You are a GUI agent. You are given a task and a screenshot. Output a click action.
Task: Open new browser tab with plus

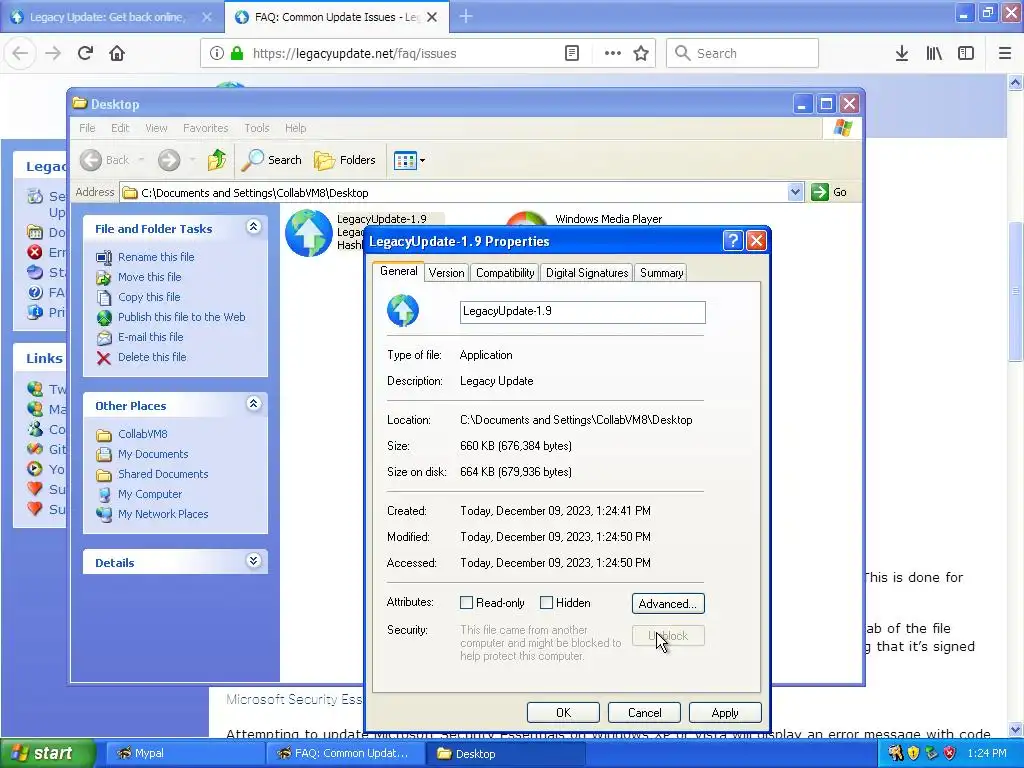(466, 17)
